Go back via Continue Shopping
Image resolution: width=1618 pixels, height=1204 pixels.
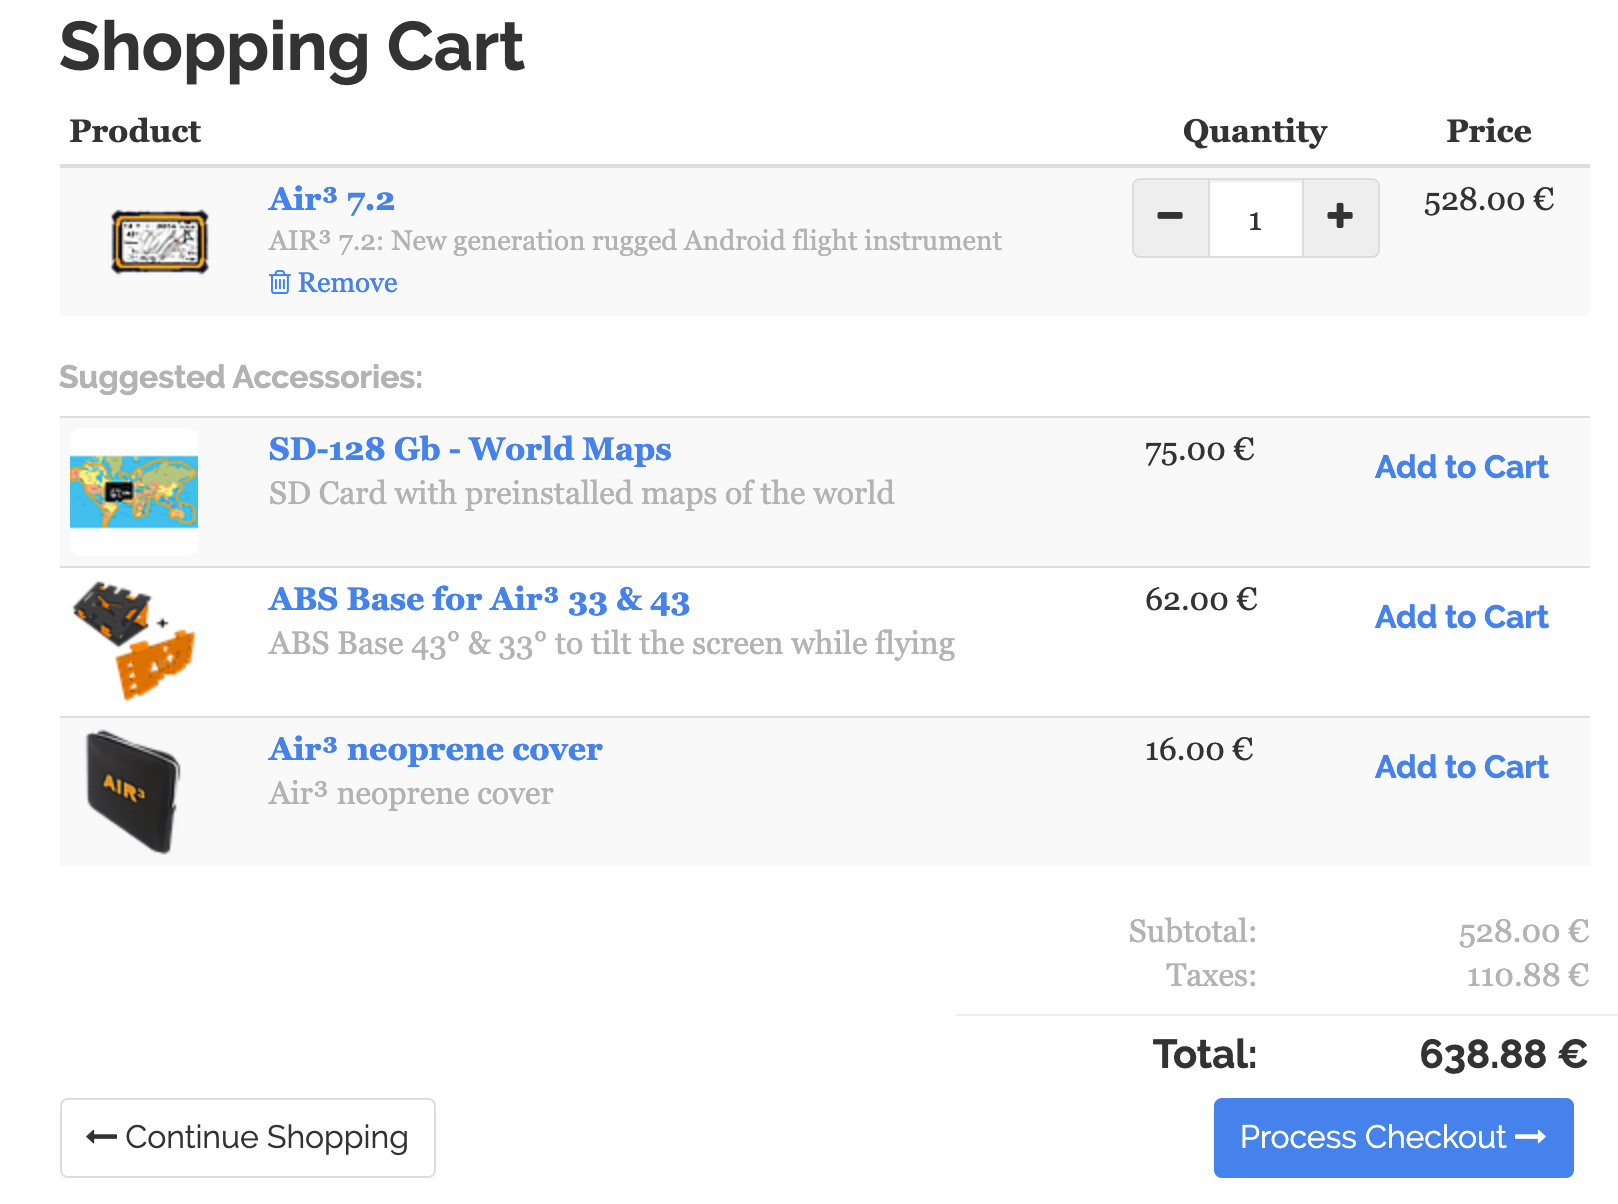click(x=248, y=1137)
